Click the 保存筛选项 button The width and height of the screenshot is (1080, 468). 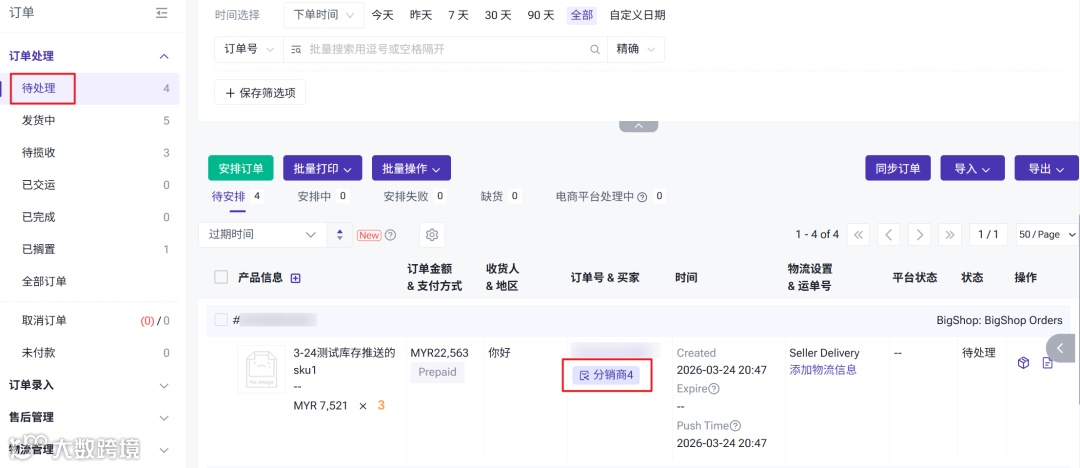point(260,92)
